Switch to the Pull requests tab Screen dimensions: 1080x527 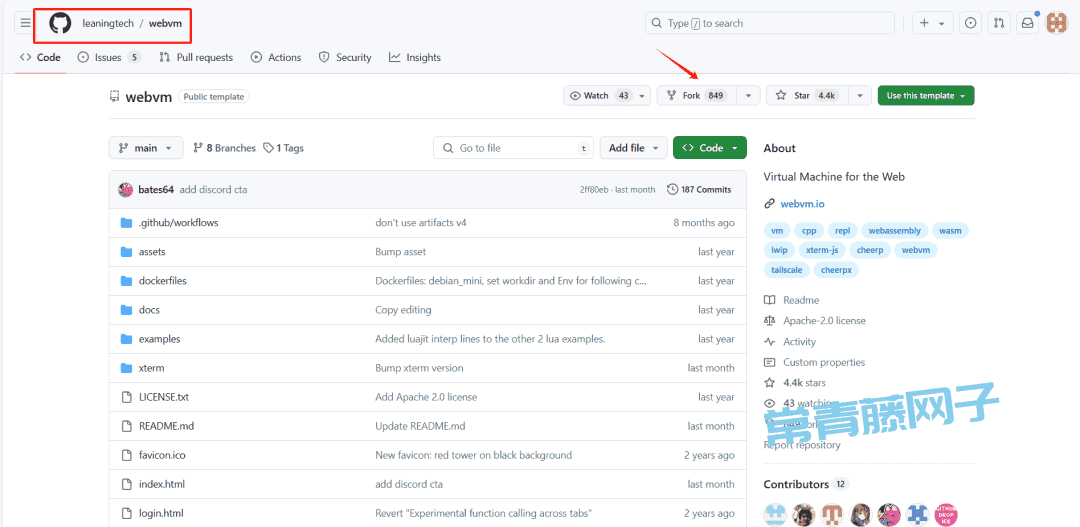(196, 57)
